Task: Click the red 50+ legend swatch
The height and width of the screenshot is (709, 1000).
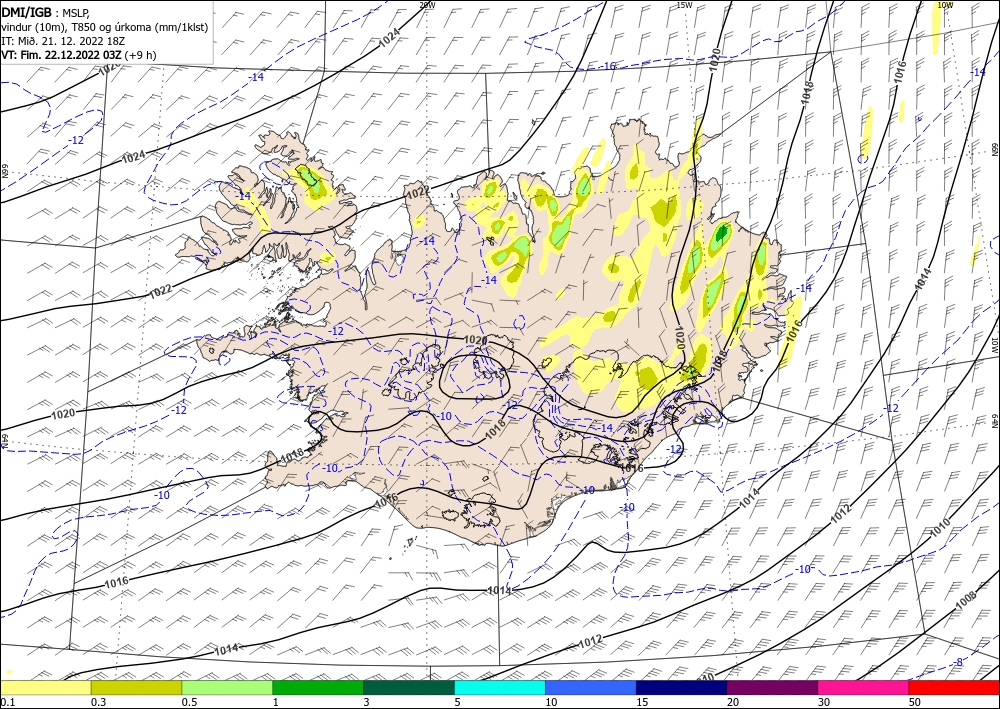Action: coord(954,688)
